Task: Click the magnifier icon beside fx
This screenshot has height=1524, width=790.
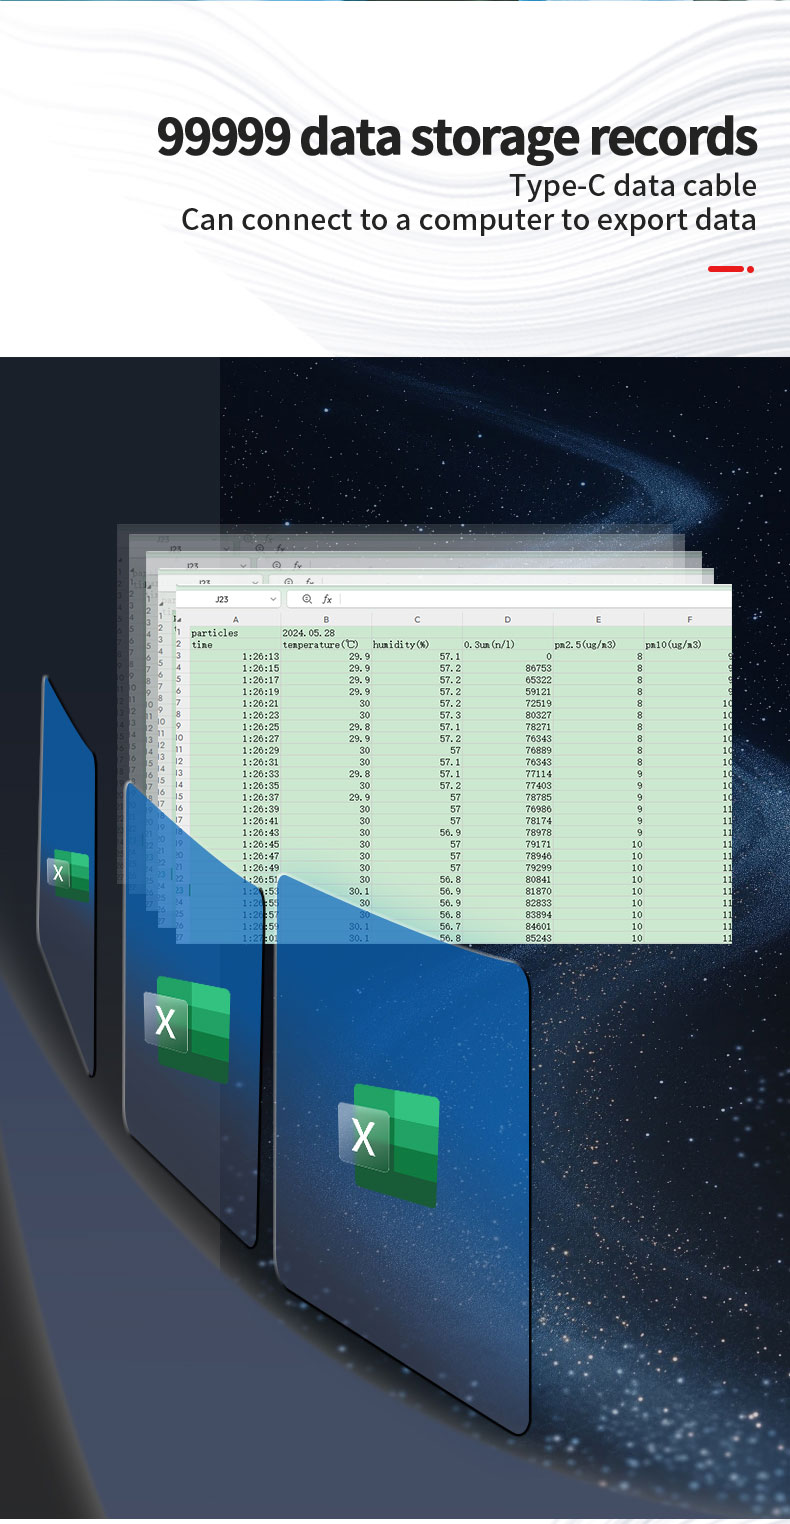Action: tap(307, 599)
